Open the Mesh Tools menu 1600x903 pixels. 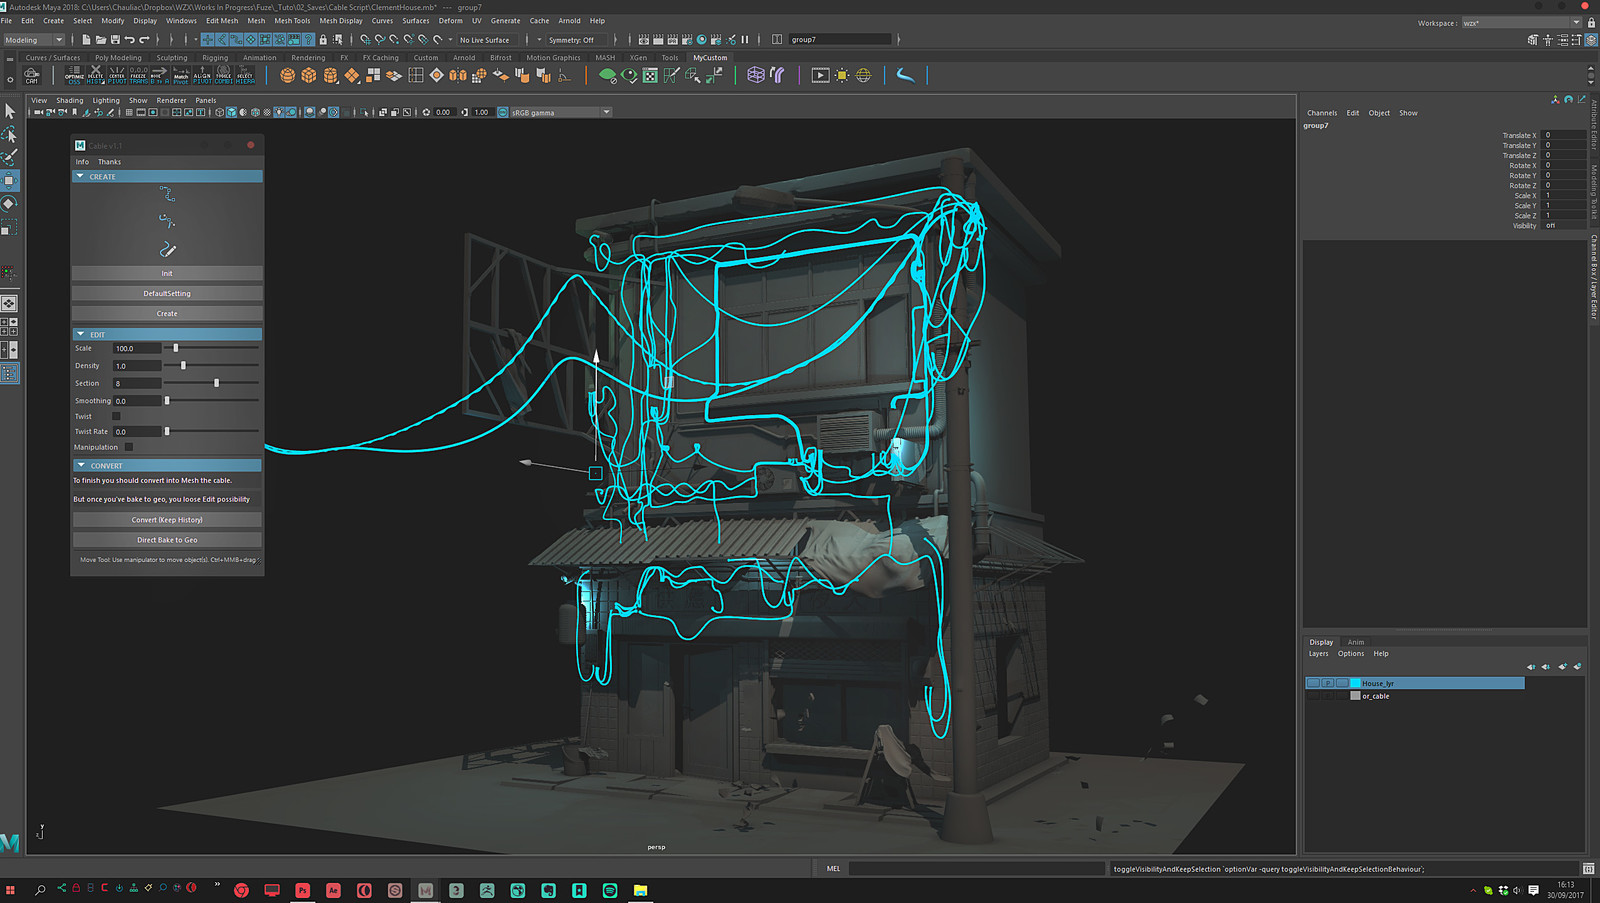(291, 20)
